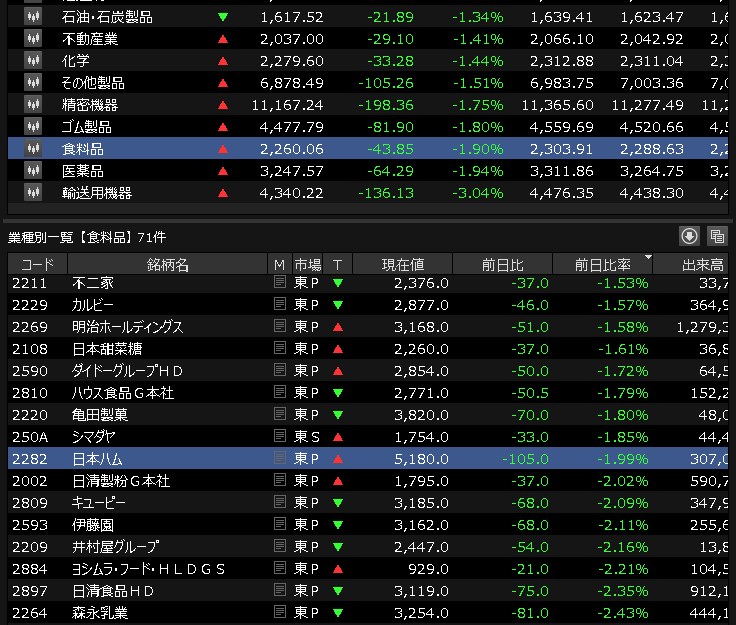This screenshot has width=736, height=625.
Task: Sort by 現在値 column header
Action: point(403,265)
